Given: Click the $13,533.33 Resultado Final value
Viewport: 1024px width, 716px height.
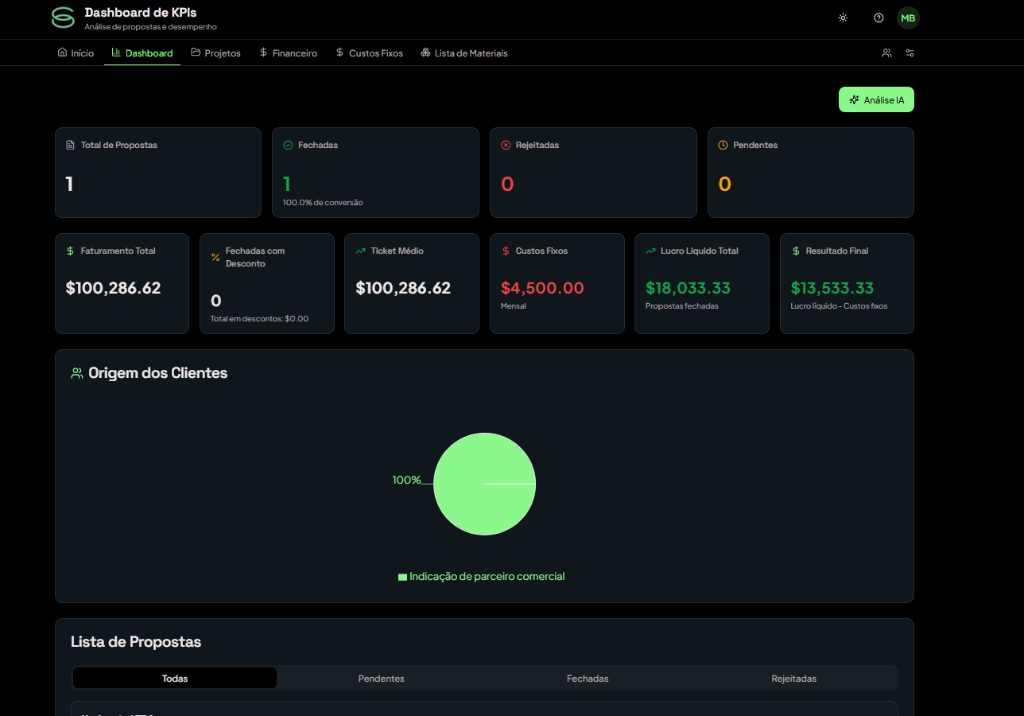Looking at the screenshot, I should [x=832, y=288].
